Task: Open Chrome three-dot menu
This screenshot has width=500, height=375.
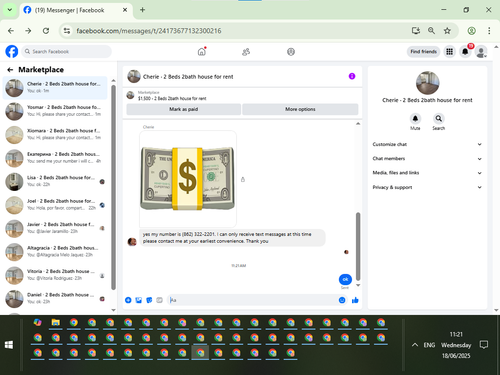Action: [489, 31]
